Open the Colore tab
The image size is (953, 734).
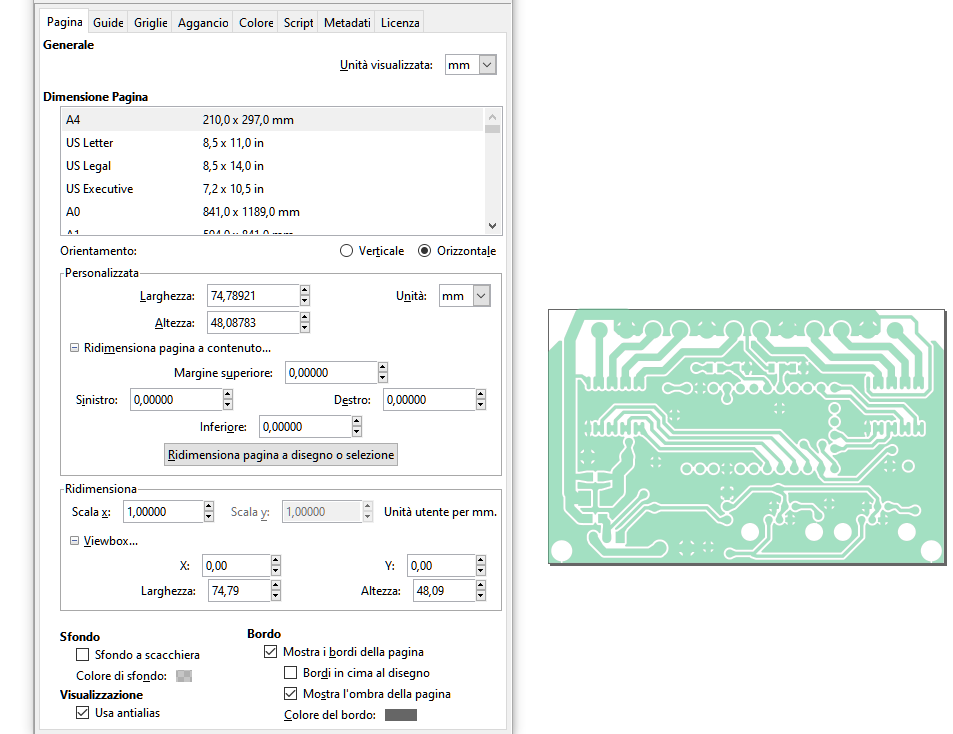256,22
